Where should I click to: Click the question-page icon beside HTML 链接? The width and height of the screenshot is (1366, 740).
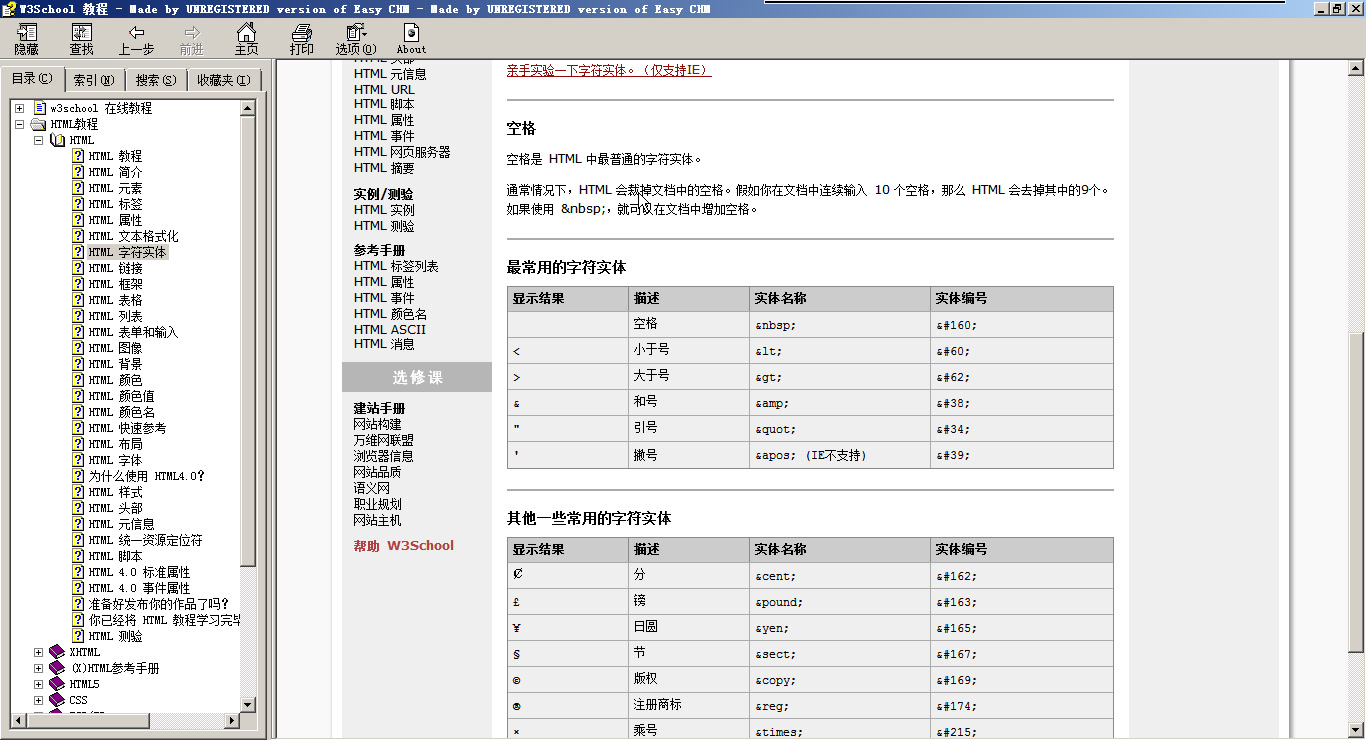coord(78,268)
